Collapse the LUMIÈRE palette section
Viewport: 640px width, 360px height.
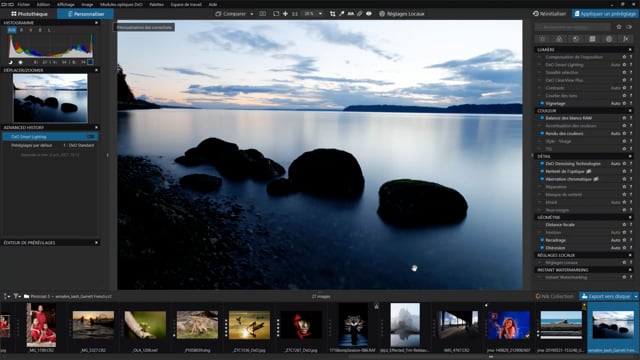[x=630, y=49]
